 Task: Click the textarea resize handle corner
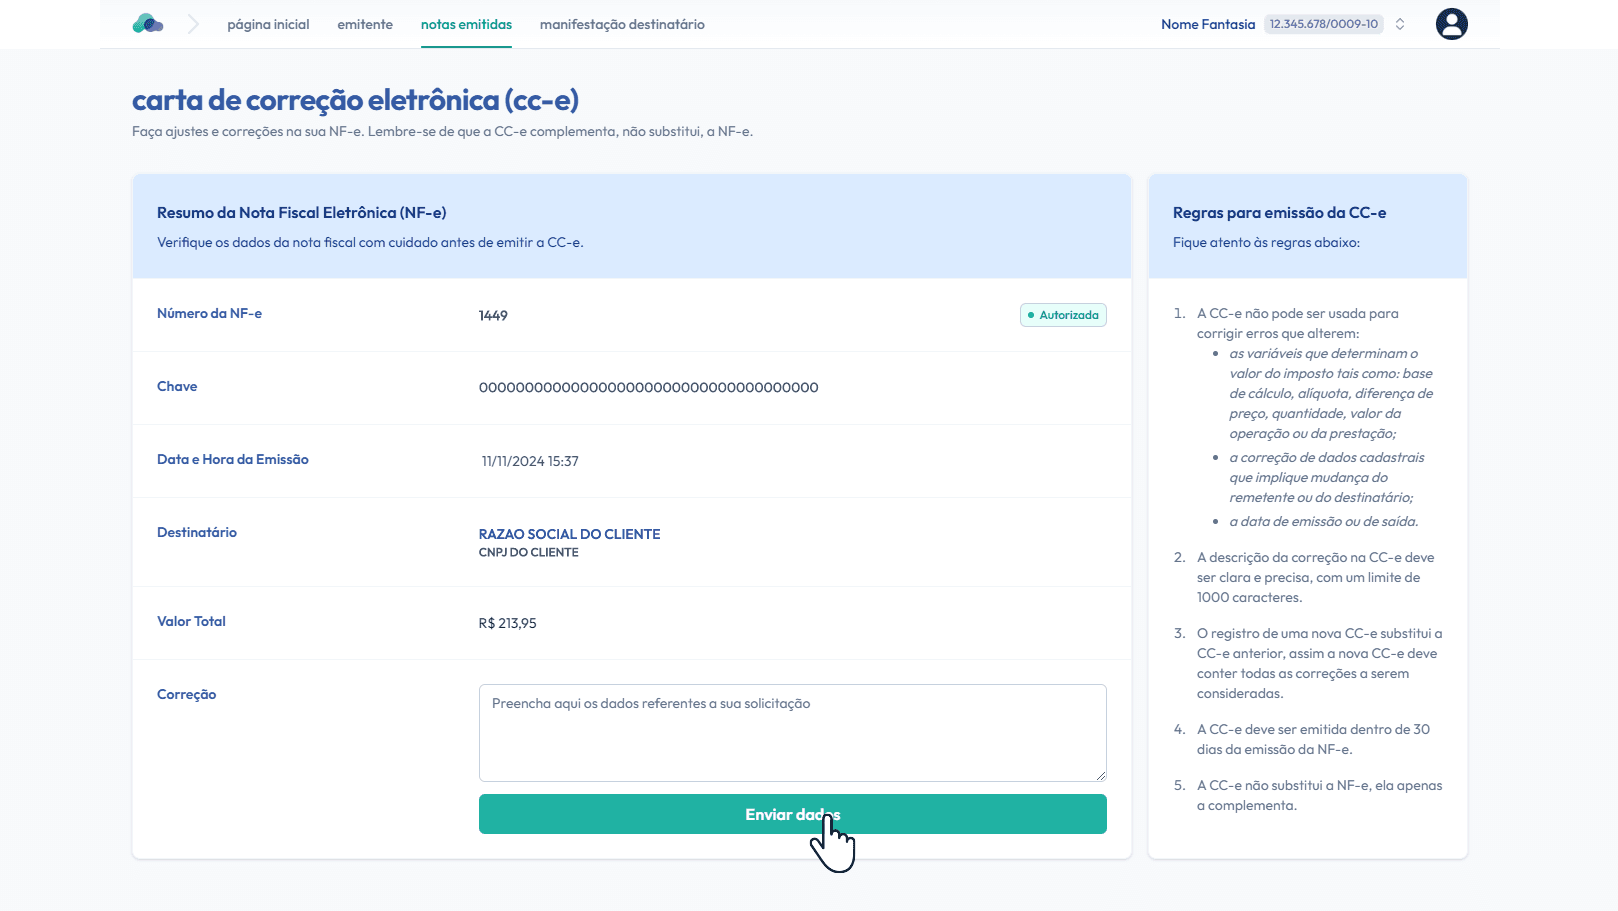click(1101, 776)
